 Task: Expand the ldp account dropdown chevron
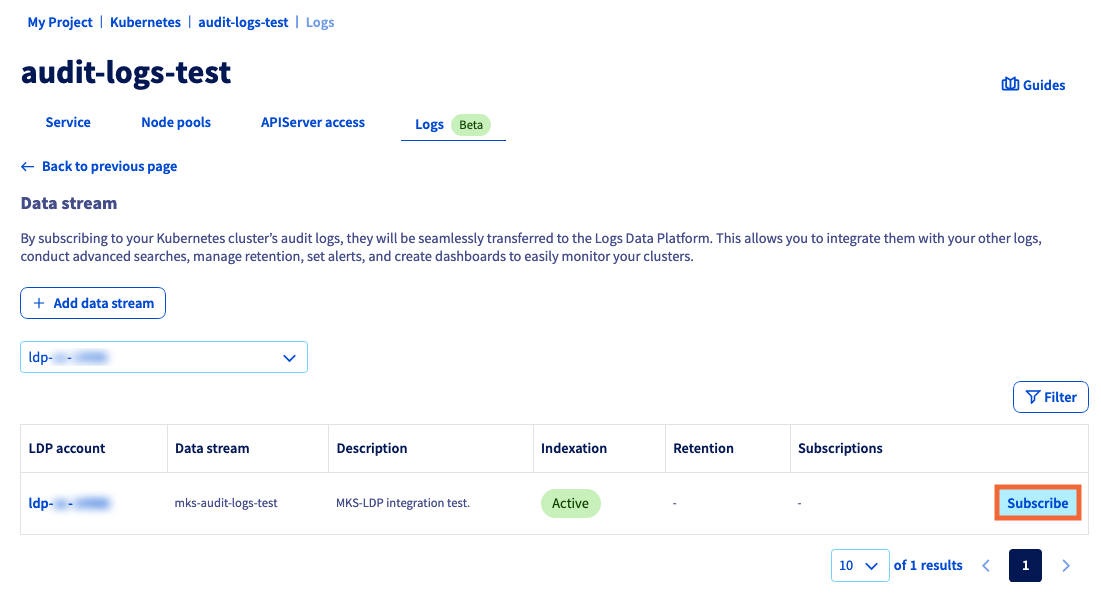click(x=290, y=357)
